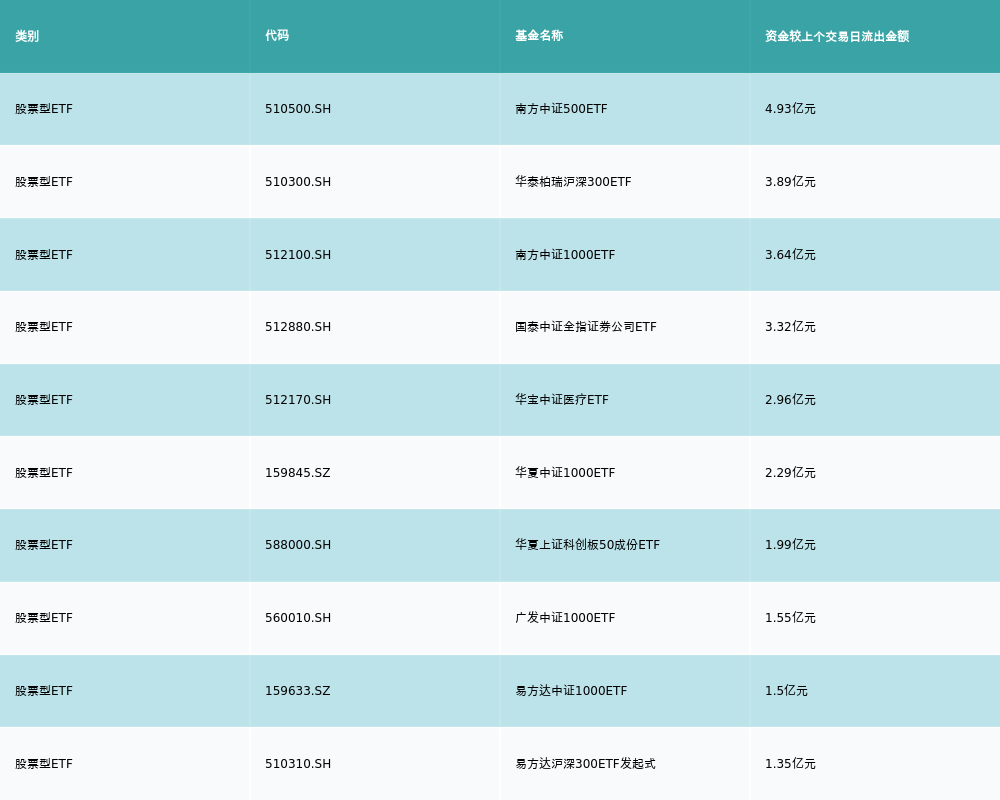
Task: Click 股票型ETF in the 510500.SH row
Action: pyautogui.click(x=44, y=109)
